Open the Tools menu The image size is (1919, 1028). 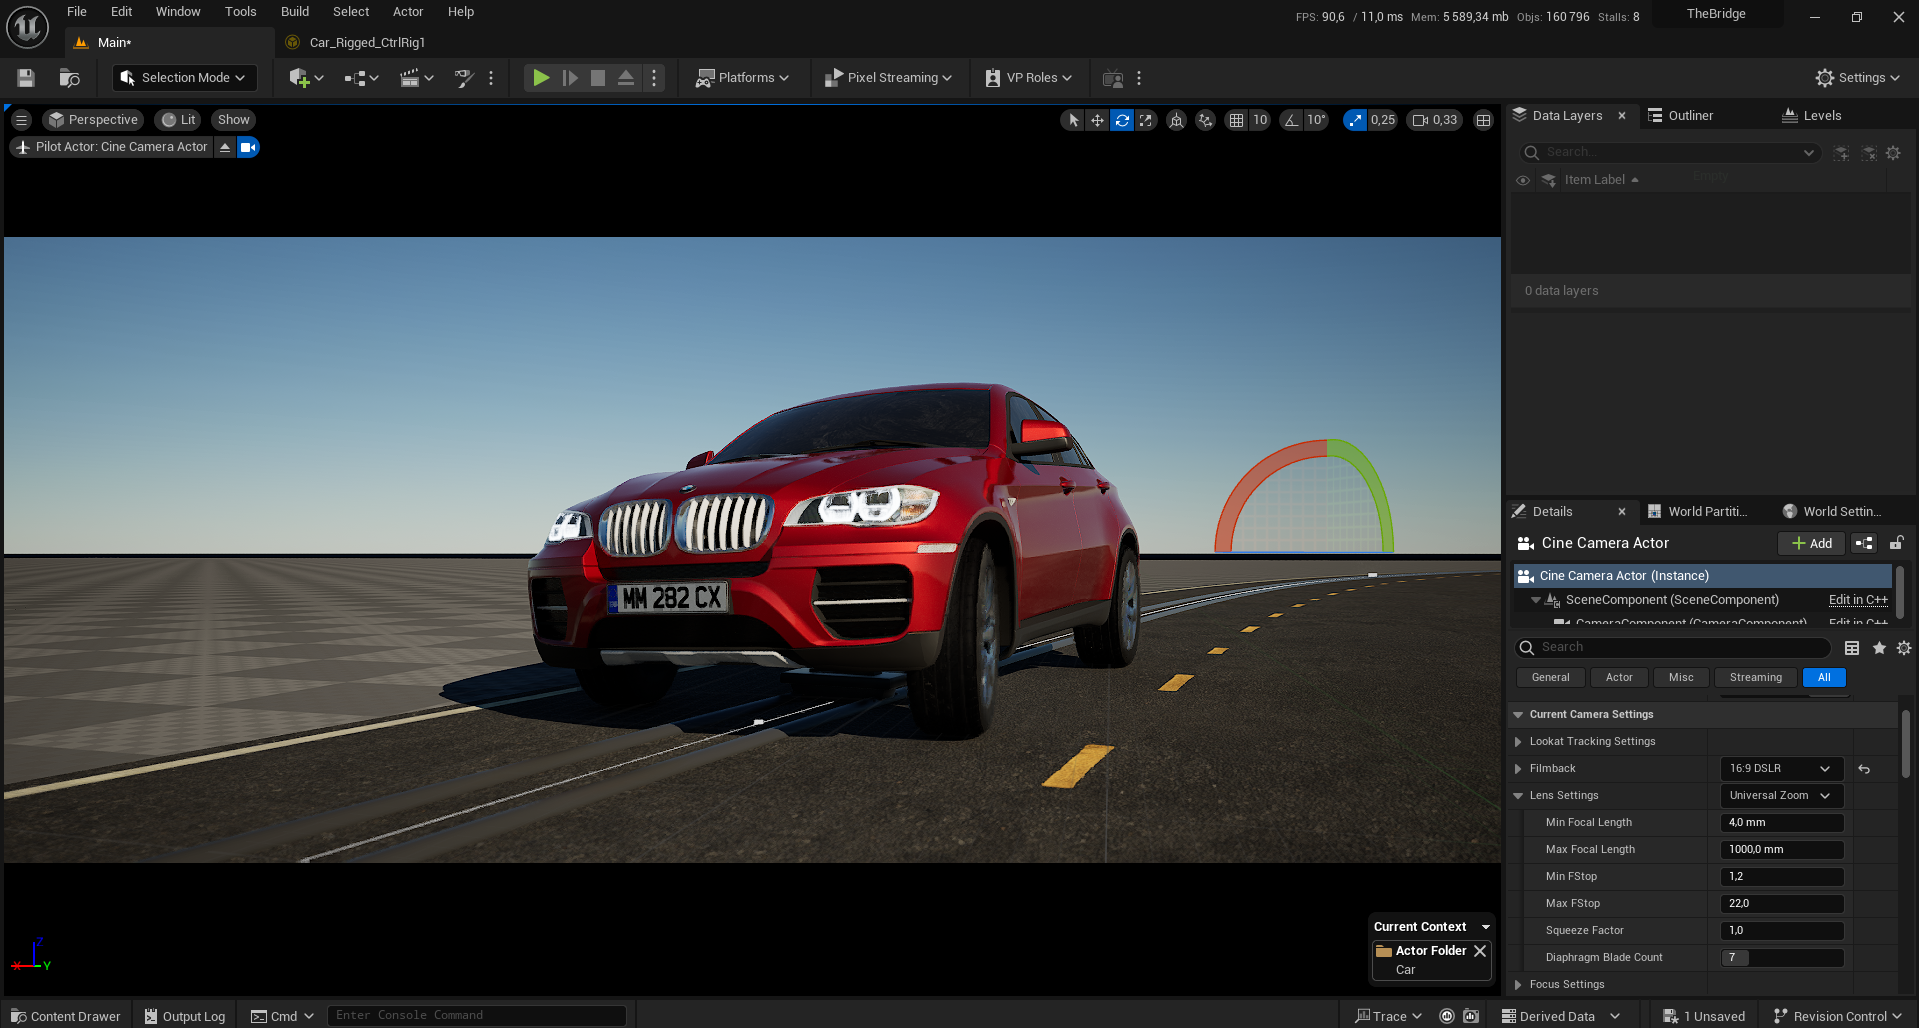240,12
